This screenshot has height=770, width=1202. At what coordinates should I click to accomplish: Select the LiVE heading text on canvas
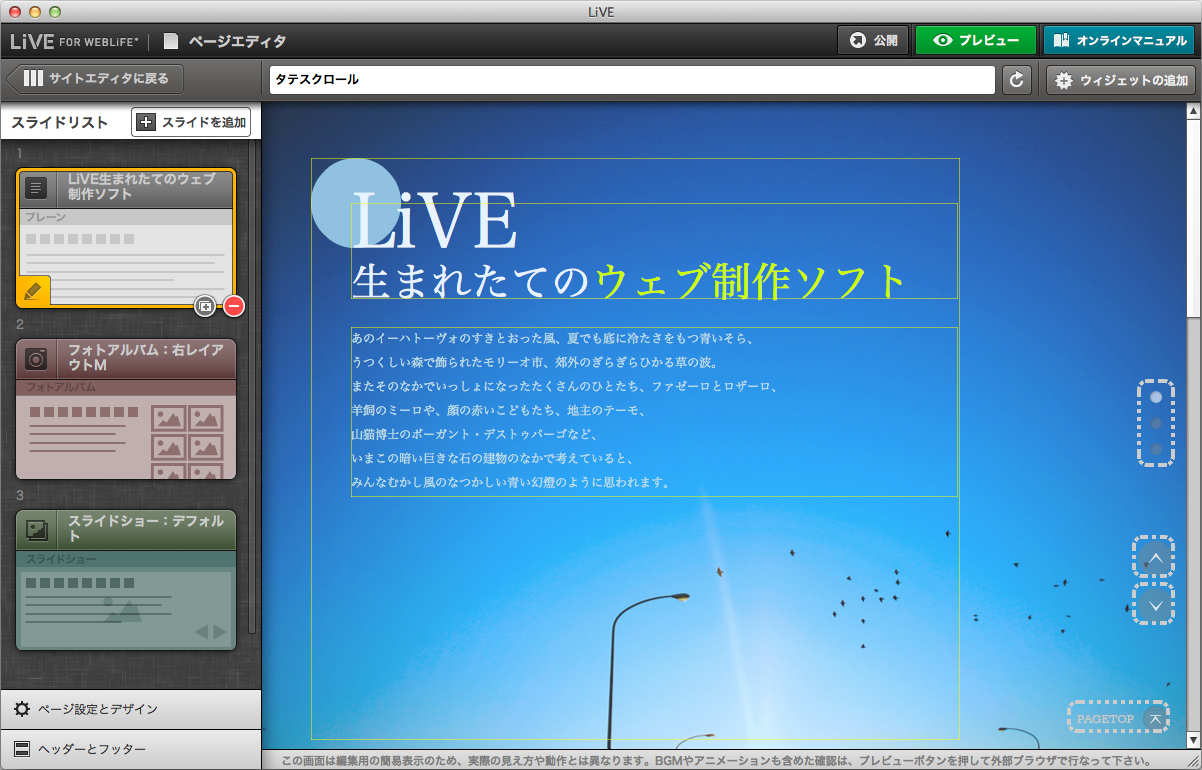[434, 220]
